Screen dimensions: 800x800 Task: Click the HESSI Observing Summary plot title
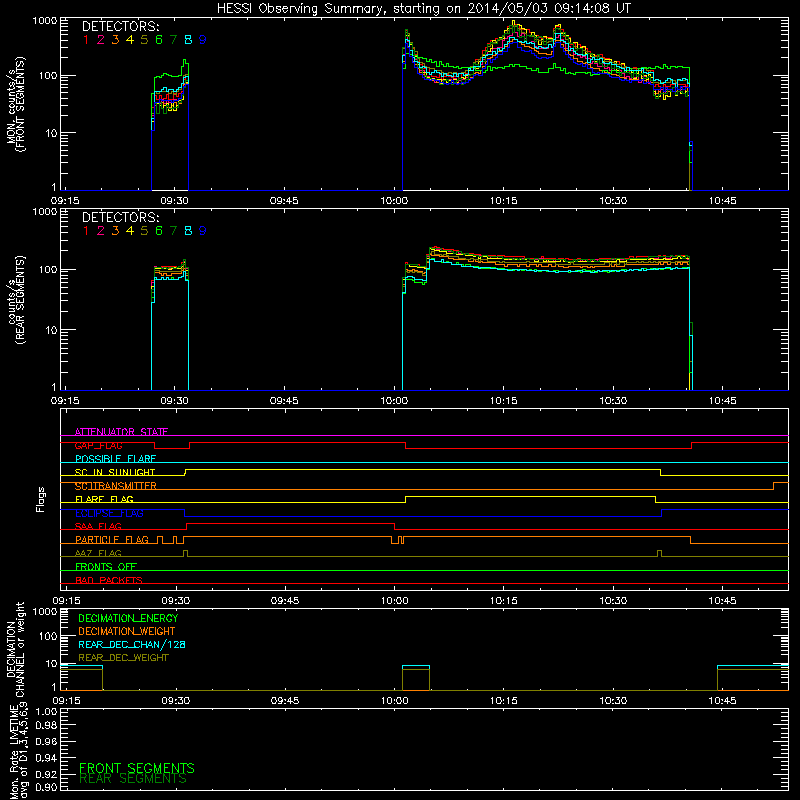(x=424, y=8)
